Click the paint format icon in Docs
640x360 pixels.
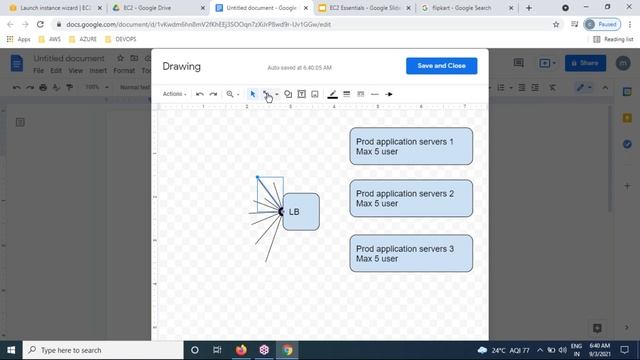69,87
